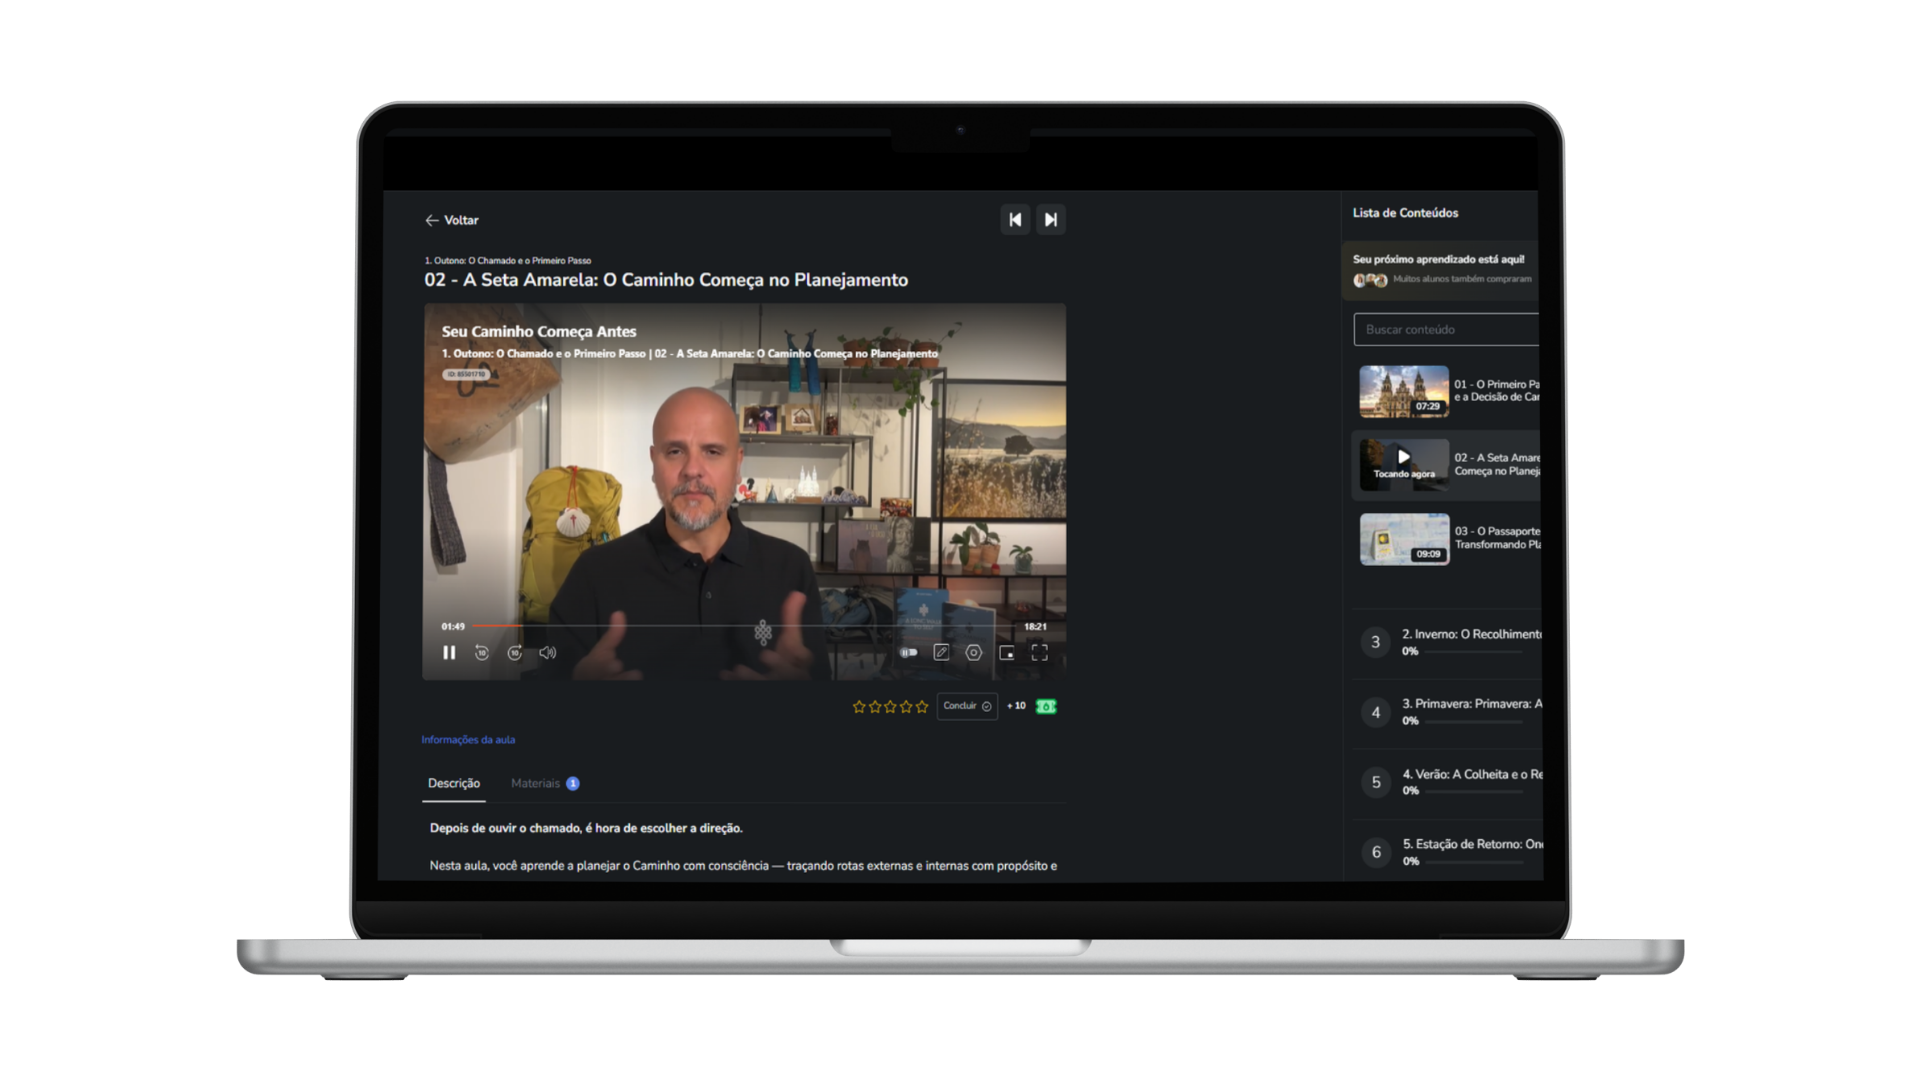Skip to the next lesson button
The image size is (1920, 1080).
click(x=1050, y=220)
